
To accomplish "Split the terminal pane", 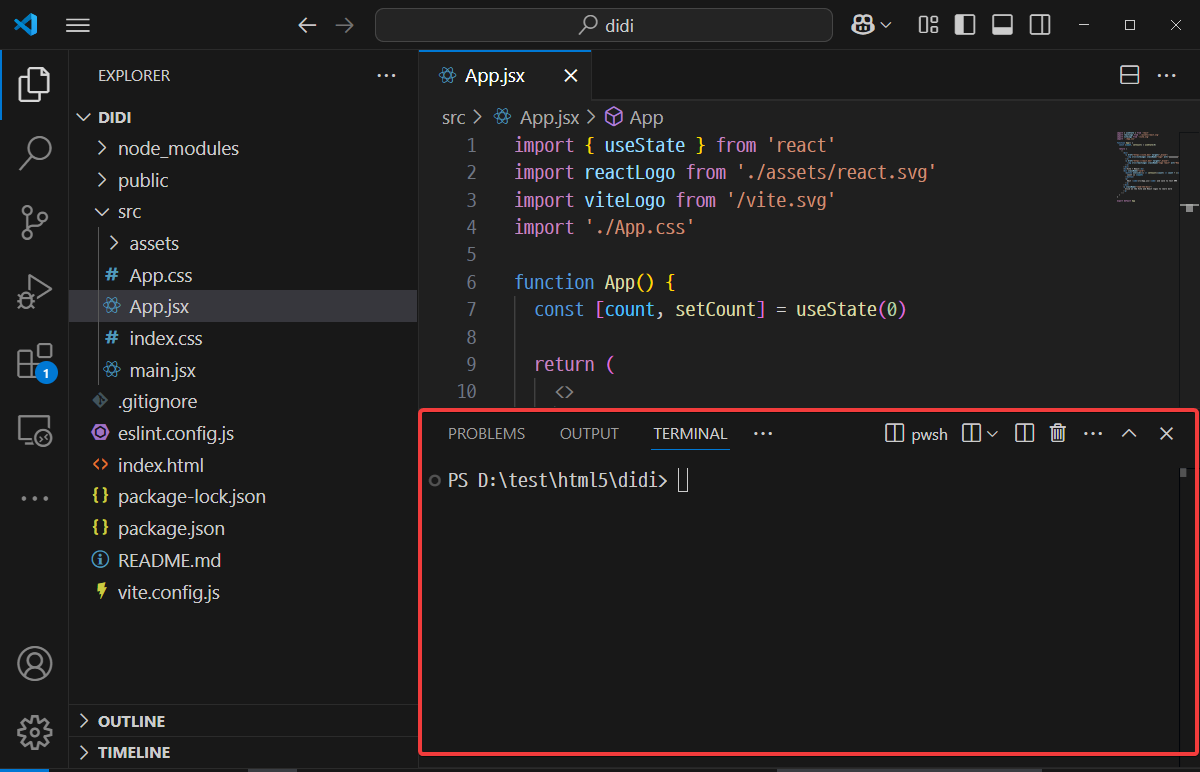I will tap(1024, 433).
